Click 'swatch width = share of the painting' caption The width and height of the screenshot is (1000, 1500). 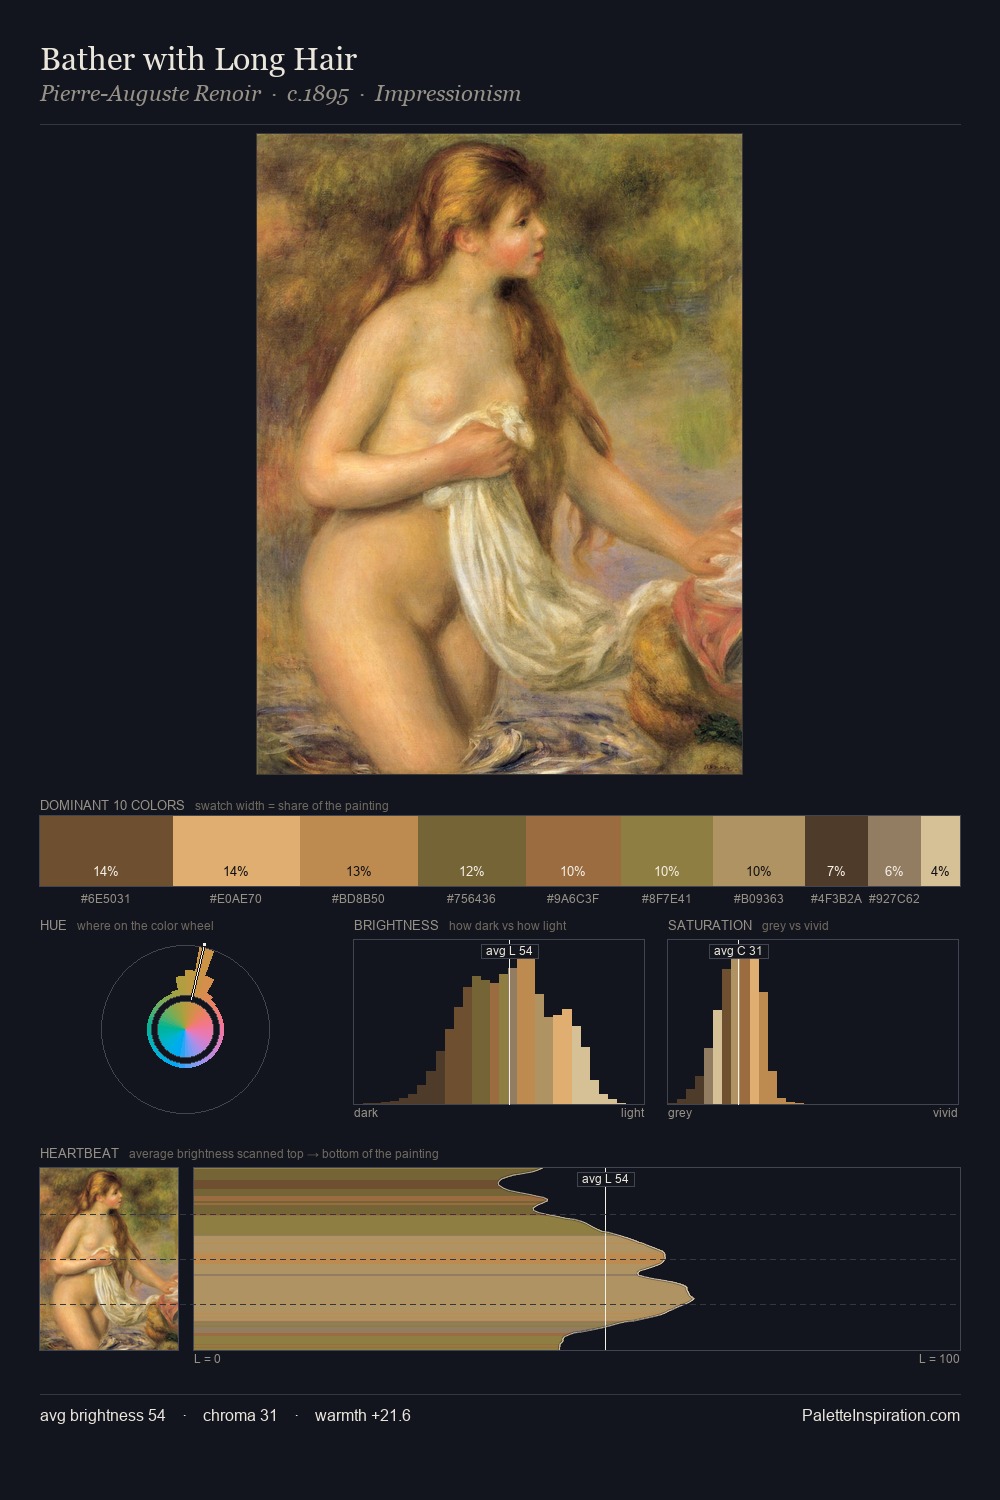pos(292,806)
